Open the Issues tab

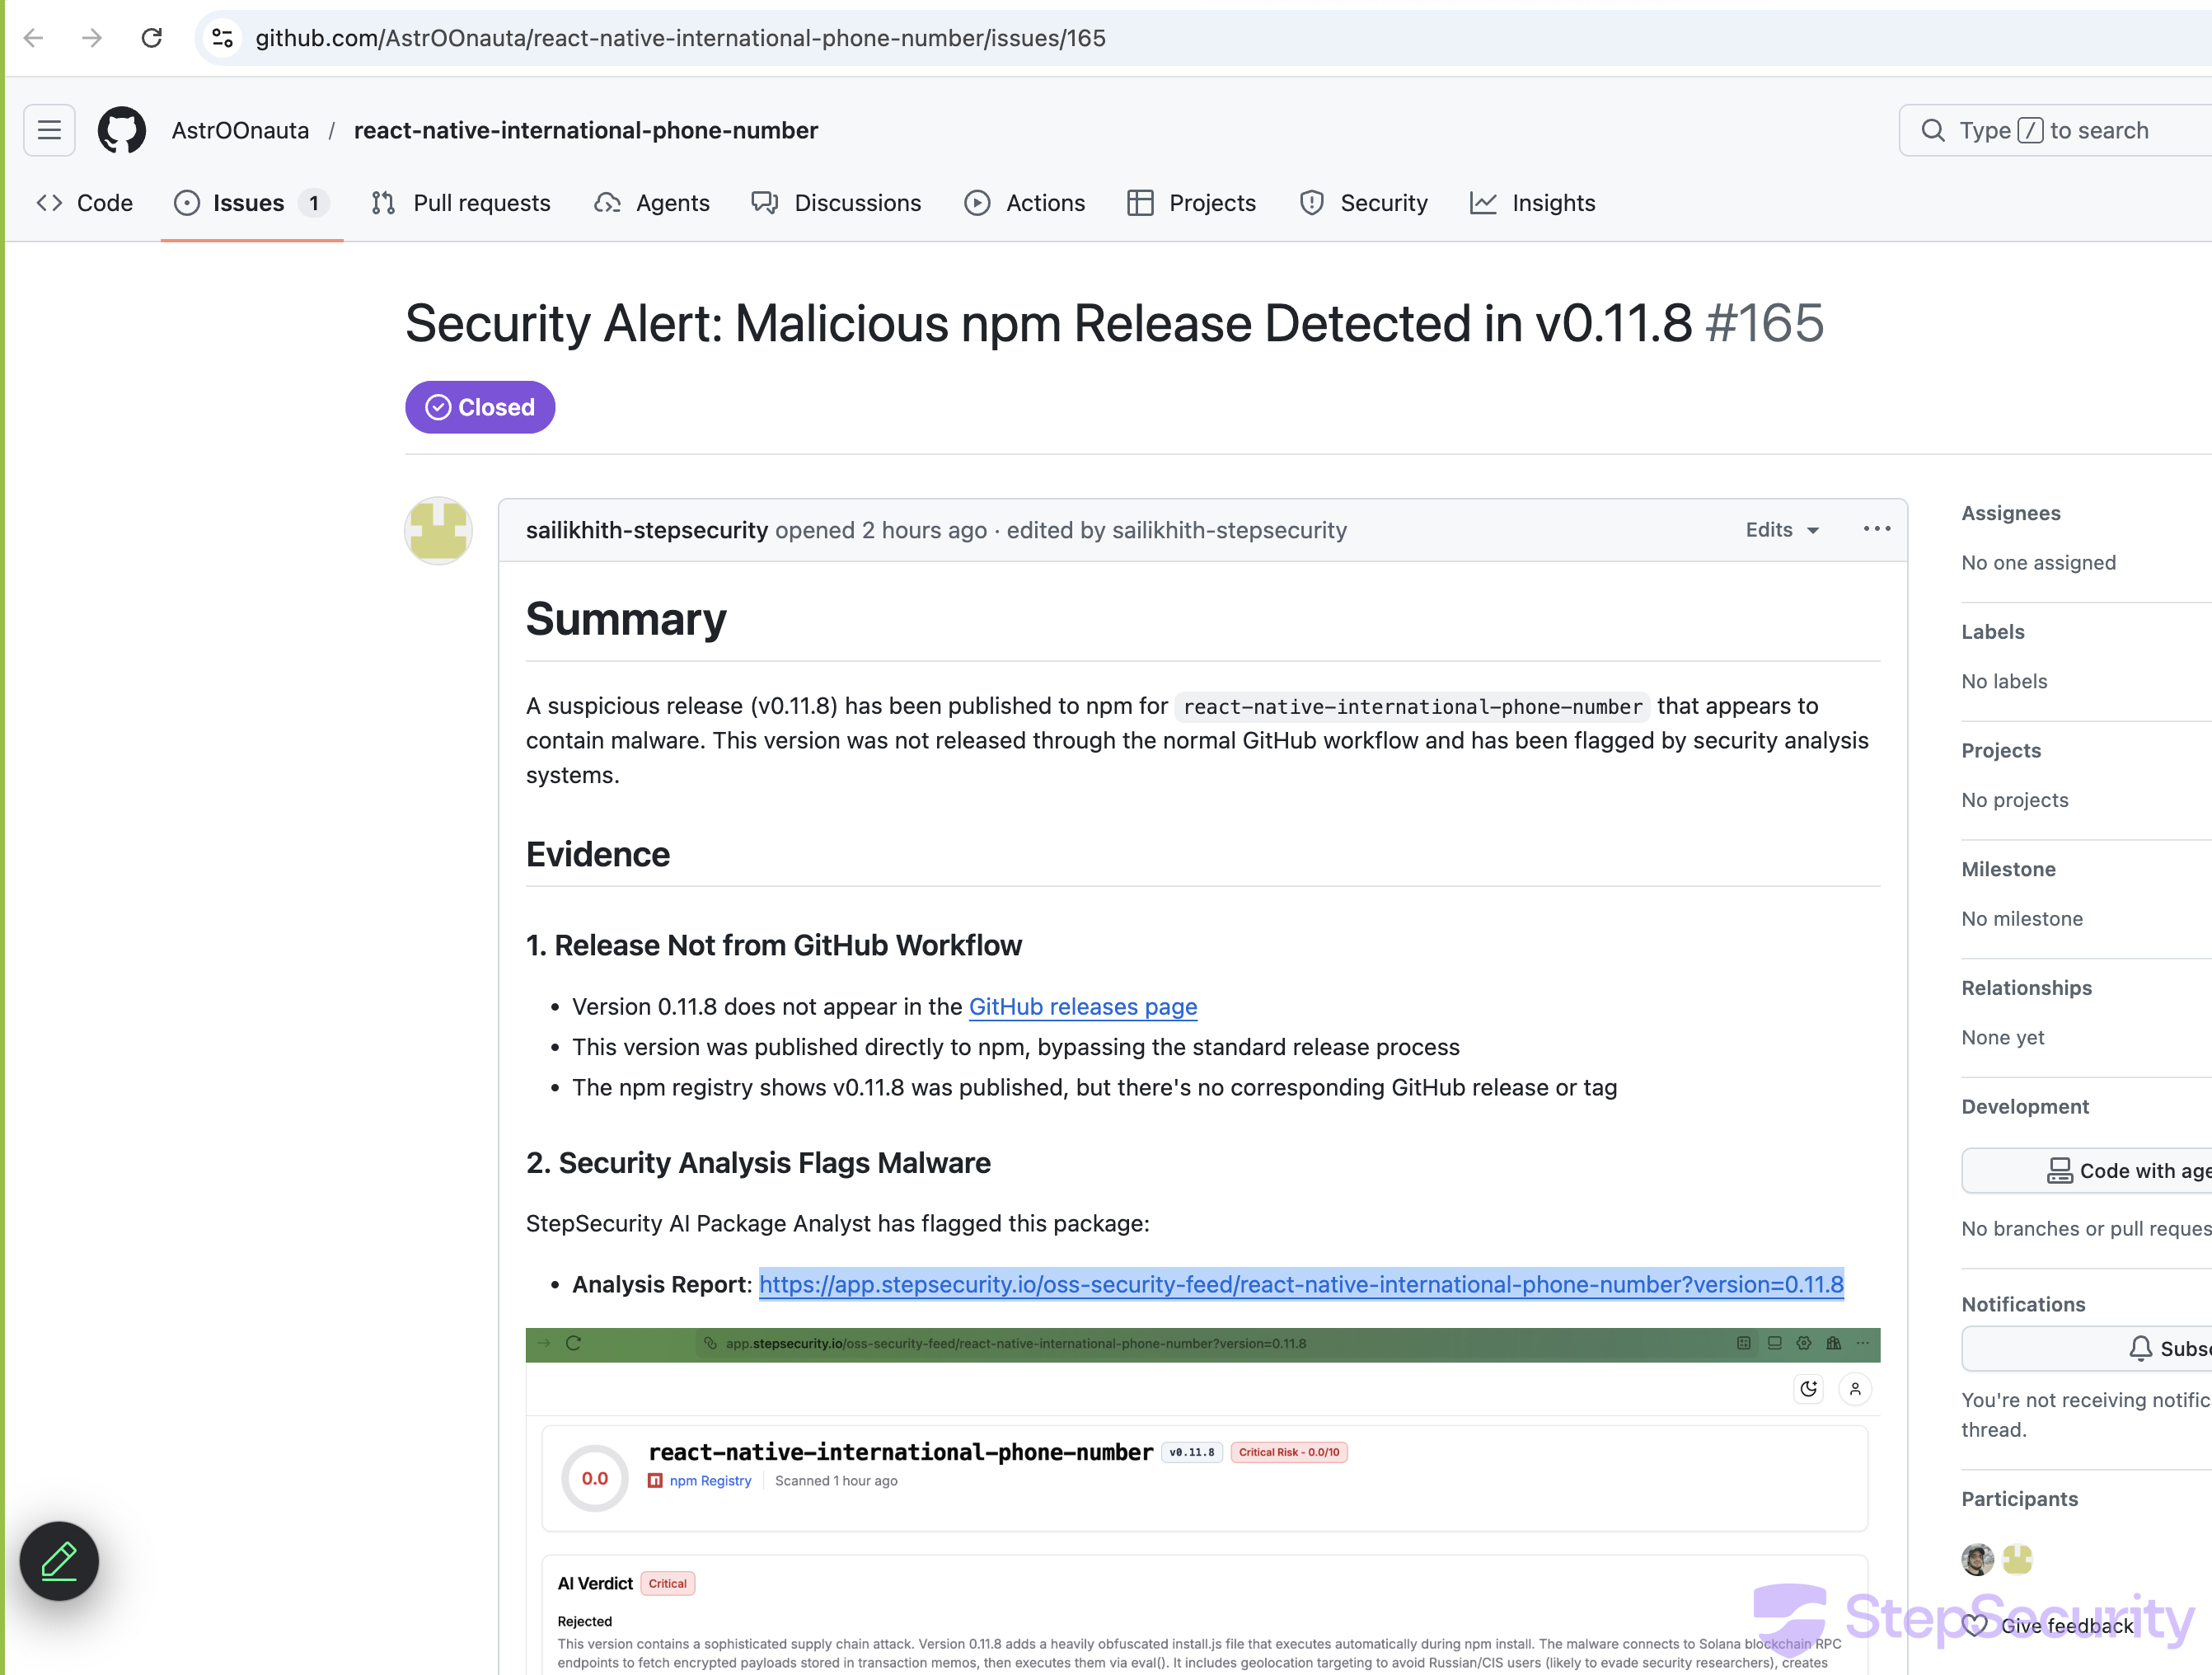250,203
